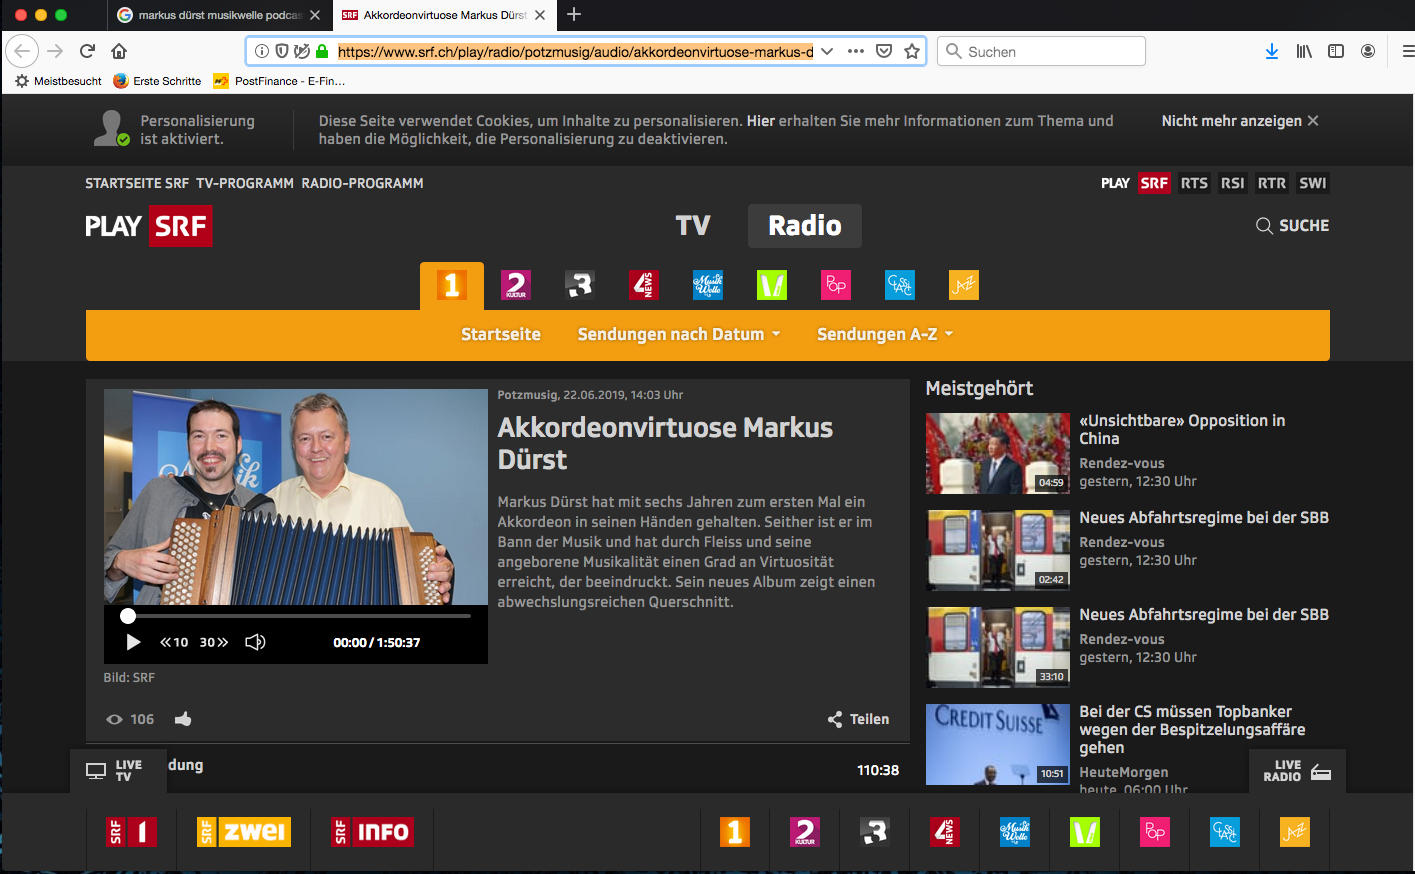Viewport: 1415px width, 874px height.
Task: Expand URL bar history dropdown arrow
Action: pos(827,51)
